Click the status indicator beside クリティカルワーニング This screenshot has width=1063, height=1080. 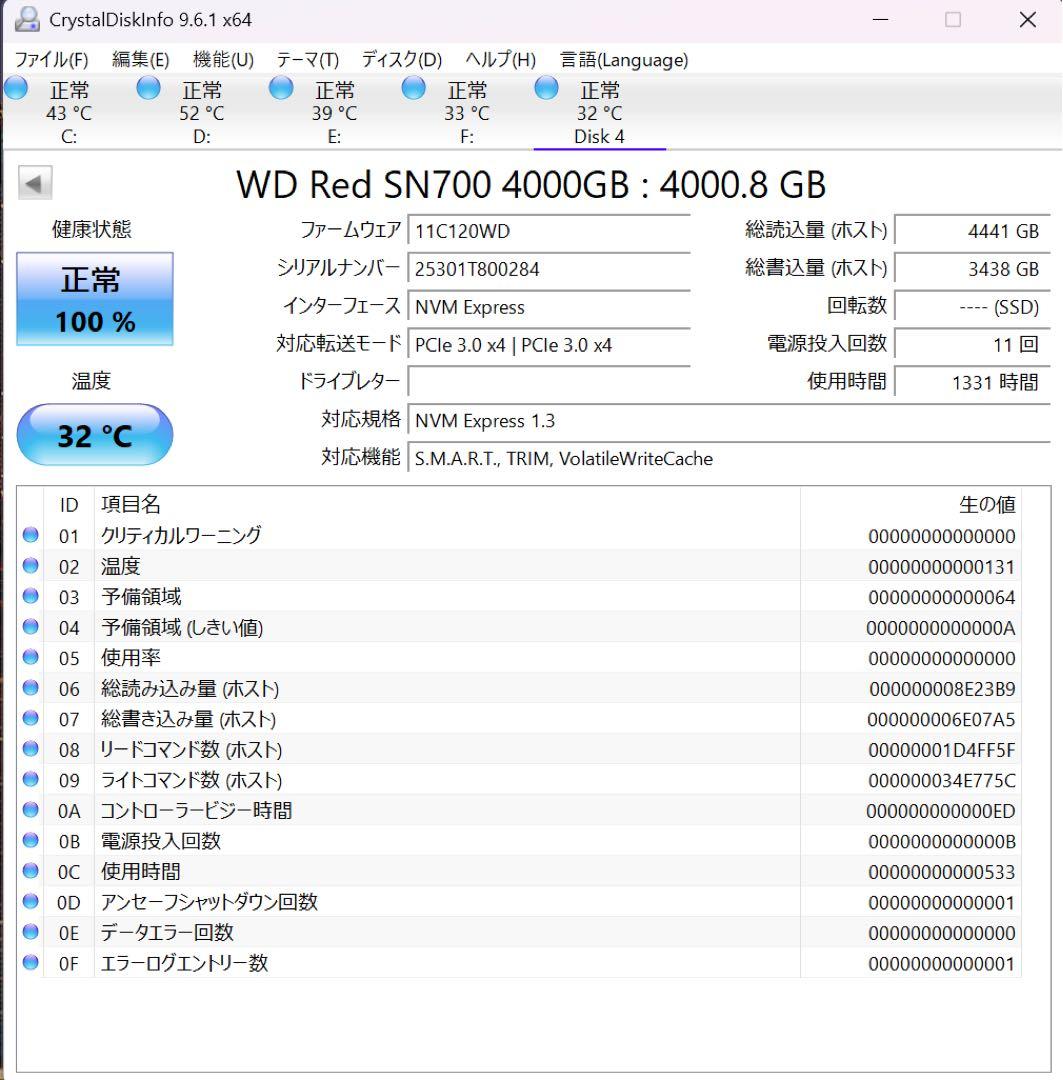coord(30,535)
